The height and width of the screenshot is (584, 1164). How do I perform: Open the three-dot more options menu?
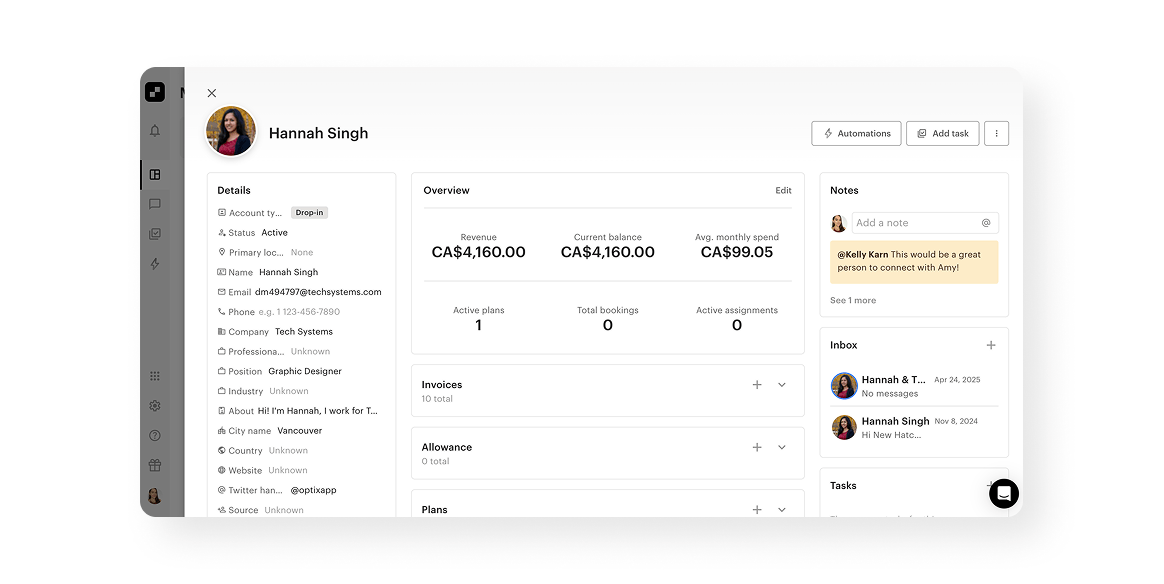coord(996,133)
